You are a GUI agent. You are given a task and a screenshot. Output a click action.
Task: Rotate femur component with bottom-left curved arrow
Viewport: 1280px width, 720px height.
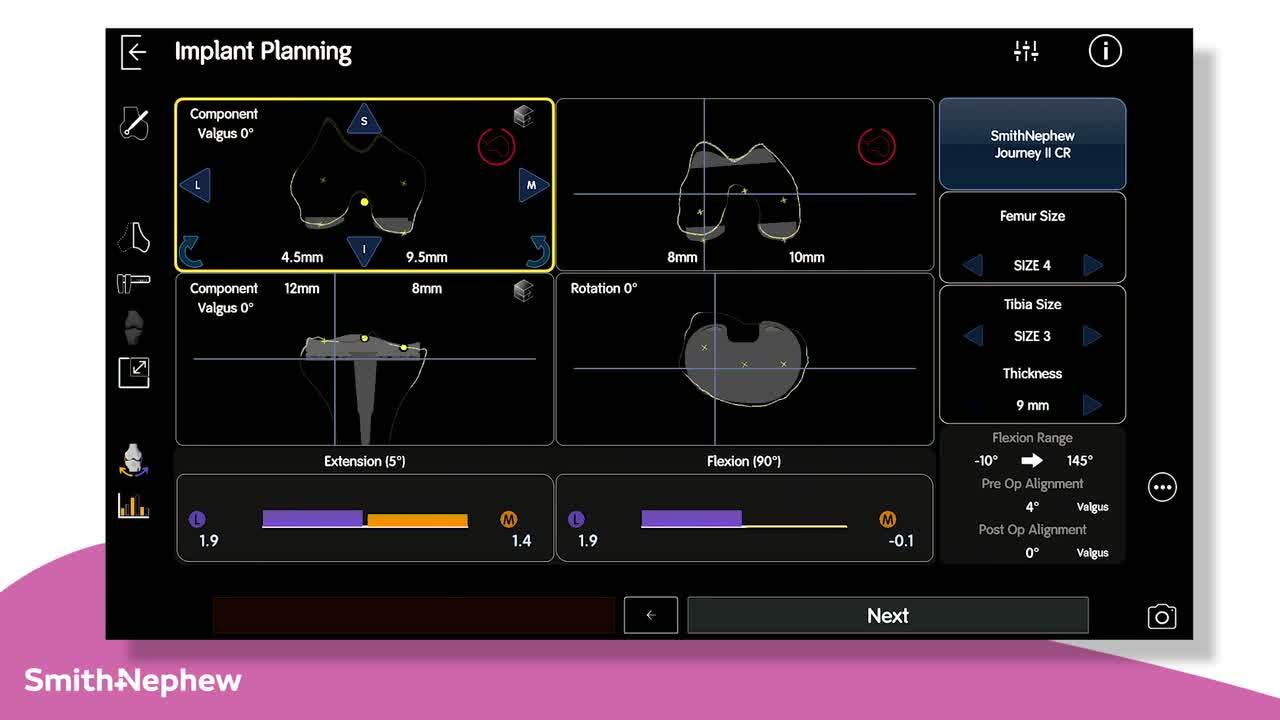(191, 253)
